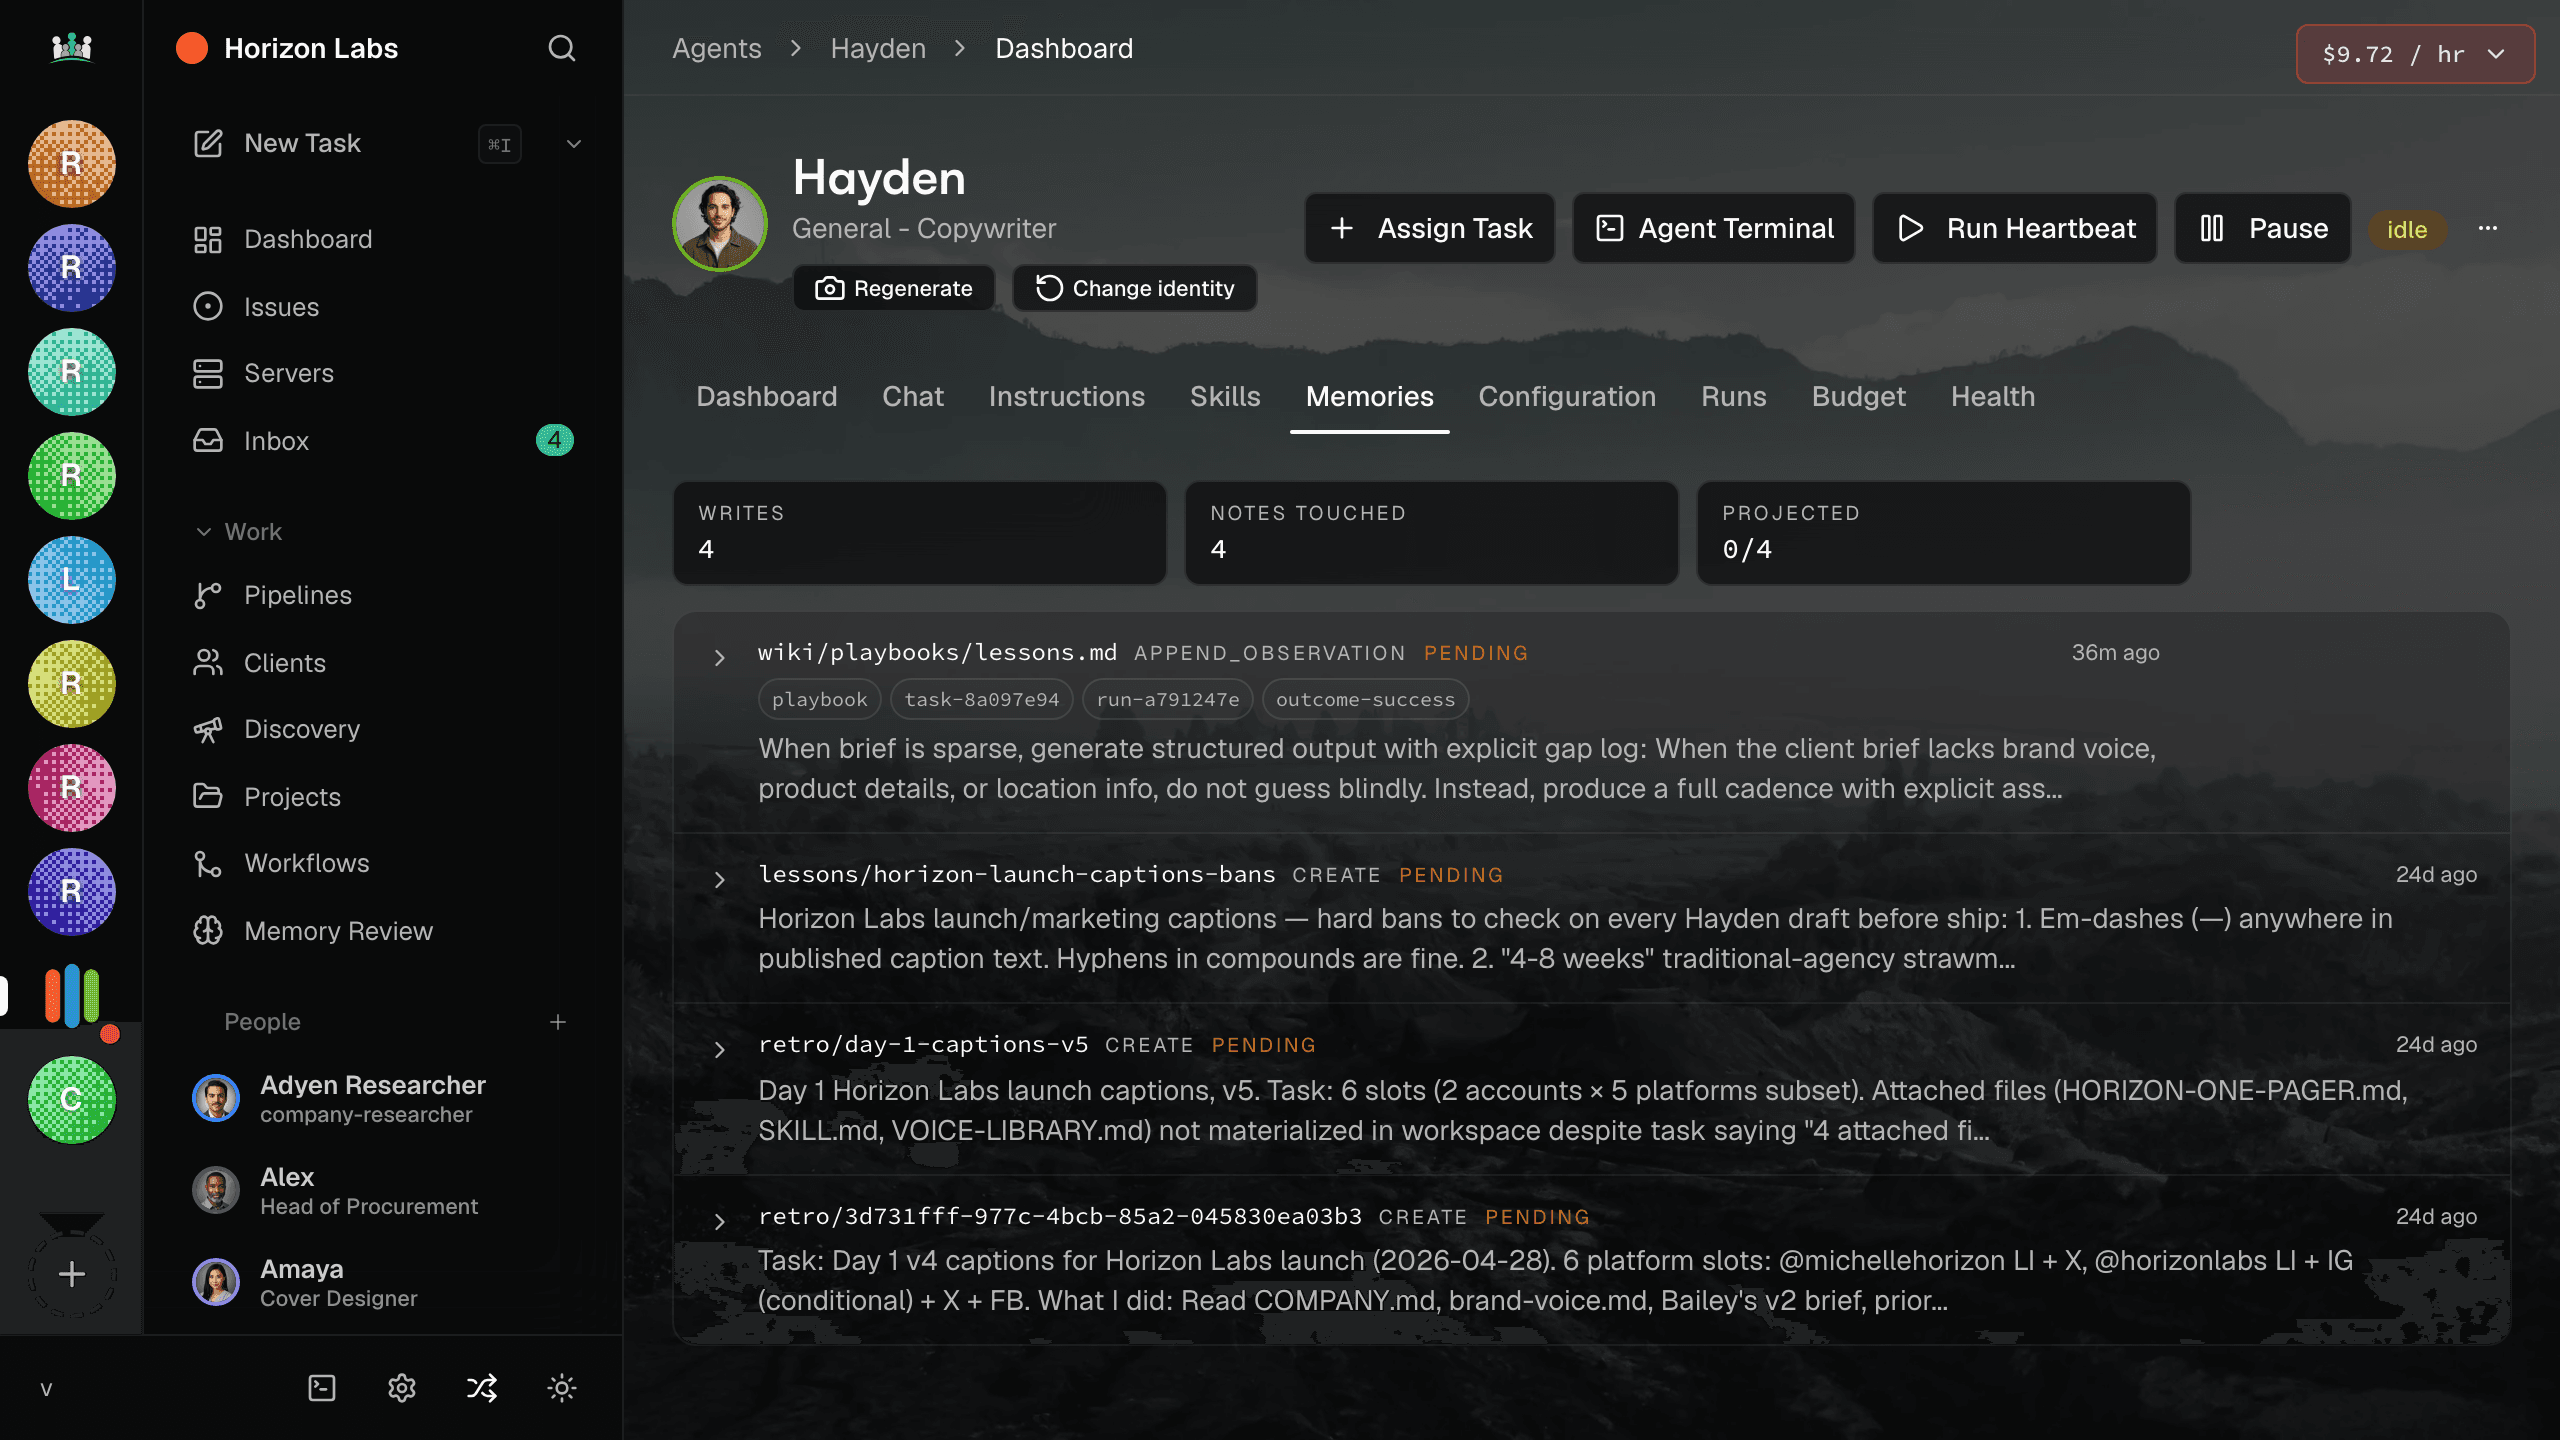
Task: Open the terminal icon in the bottom bar
Action: [322, 1388]
